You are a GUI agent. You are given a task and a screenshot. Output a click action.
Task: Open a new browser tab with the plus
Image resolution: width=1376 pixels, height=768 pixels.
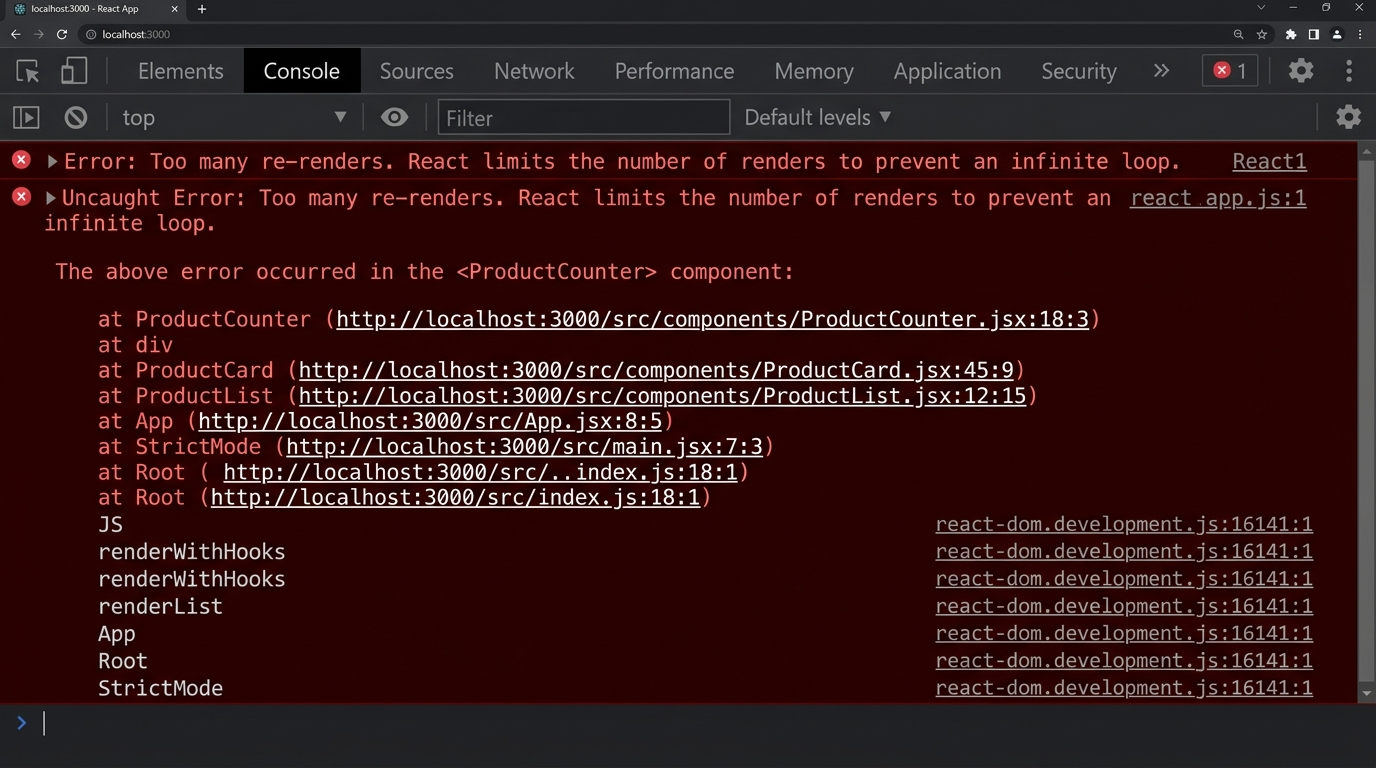coord(202,9)
